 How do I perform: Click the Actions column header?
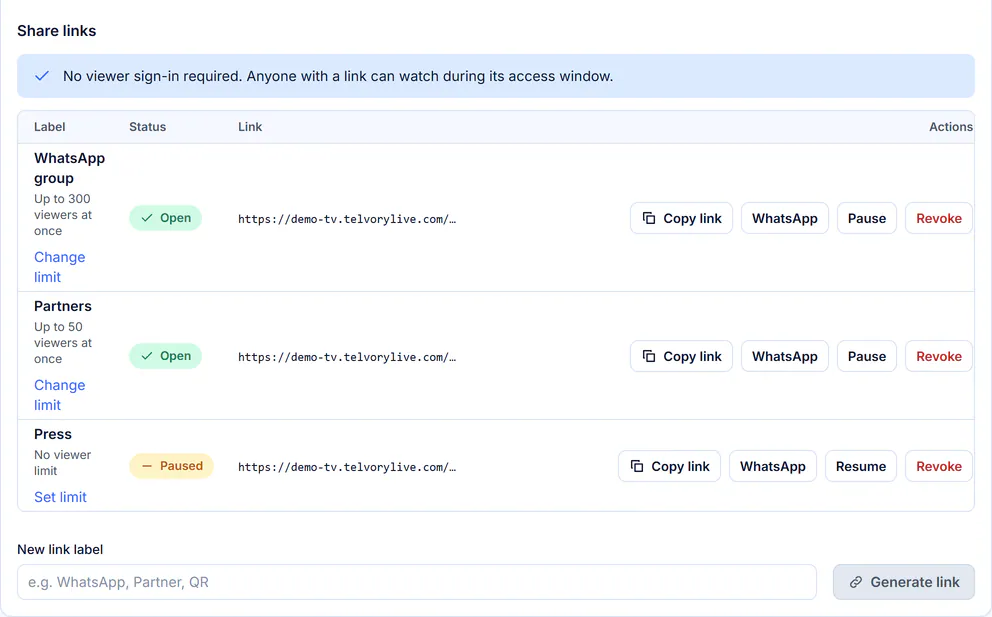pos(950,127)
